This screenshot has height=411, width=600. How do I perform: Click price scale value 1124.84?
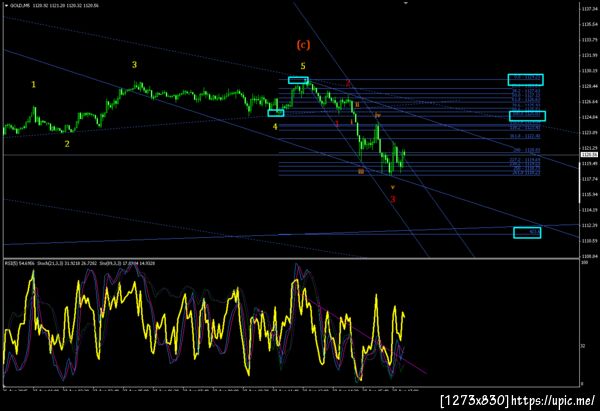coord(589,117)
